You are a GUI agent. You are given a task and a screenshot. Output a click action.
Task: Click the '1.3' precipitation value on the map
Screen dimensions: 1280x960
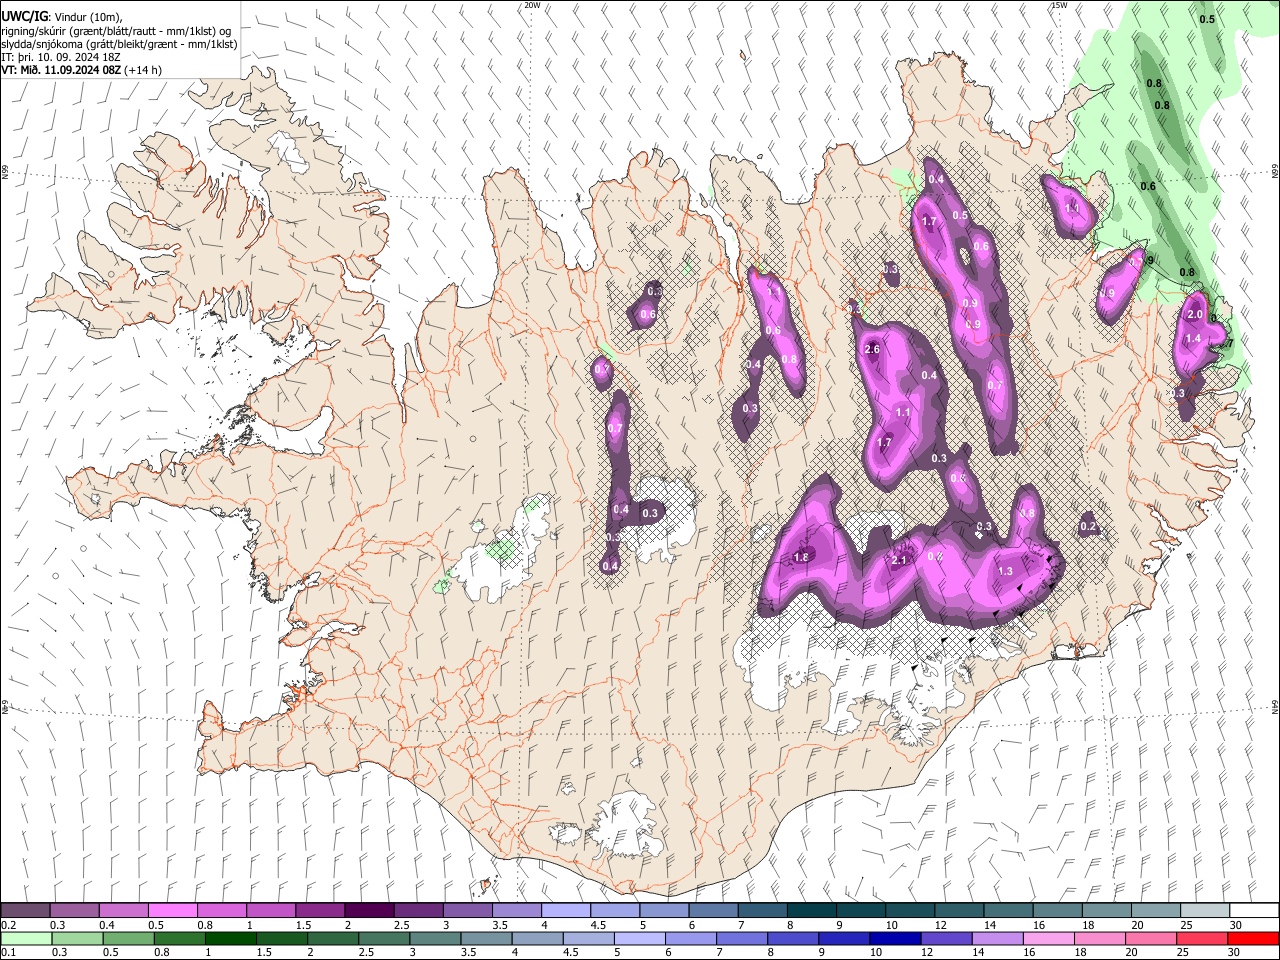(x=1006, y=571)
